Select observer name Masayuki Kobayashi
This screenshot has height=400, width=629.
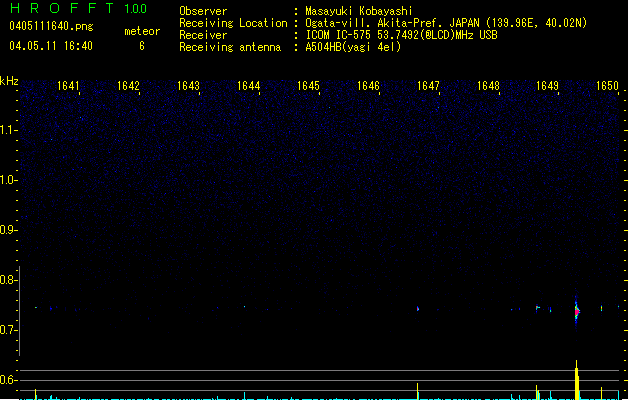359,11
